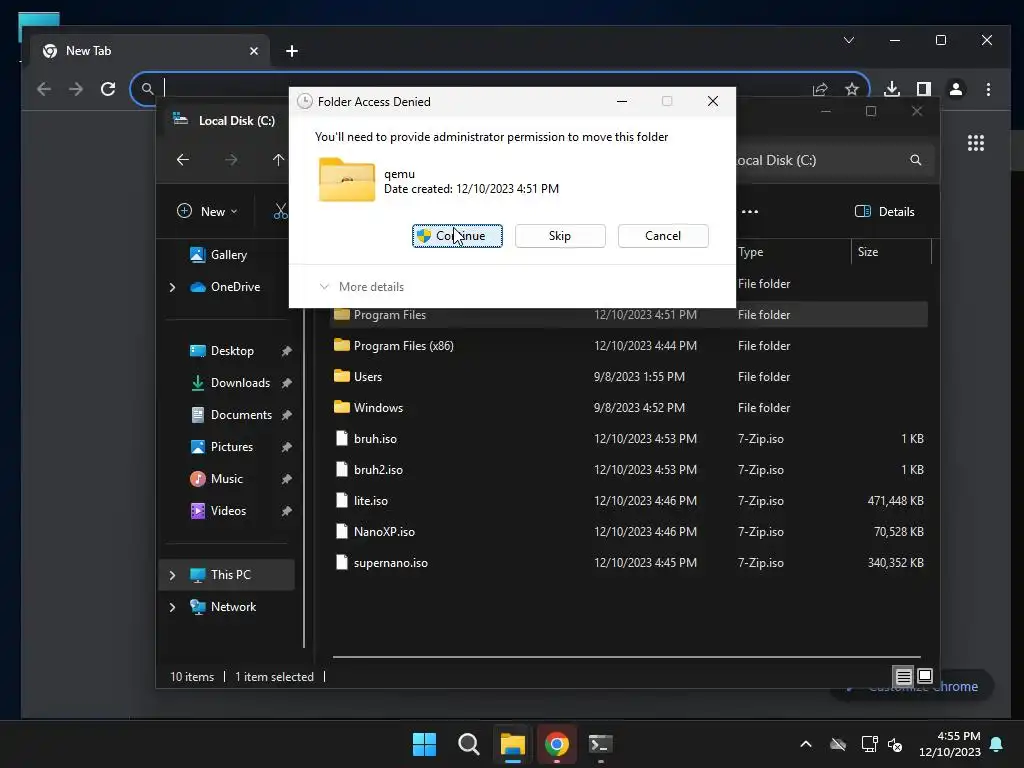Viewport: 1024px width, 768px height.
Task: Open the Chrome three-dot menu
Action: coord(988,89)
